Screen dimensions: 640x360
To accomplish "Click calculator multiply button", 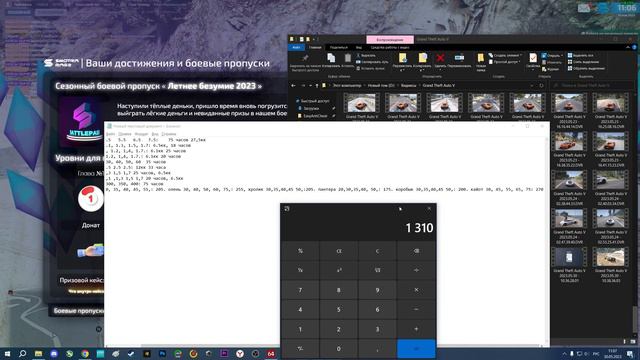I will 416,290.
